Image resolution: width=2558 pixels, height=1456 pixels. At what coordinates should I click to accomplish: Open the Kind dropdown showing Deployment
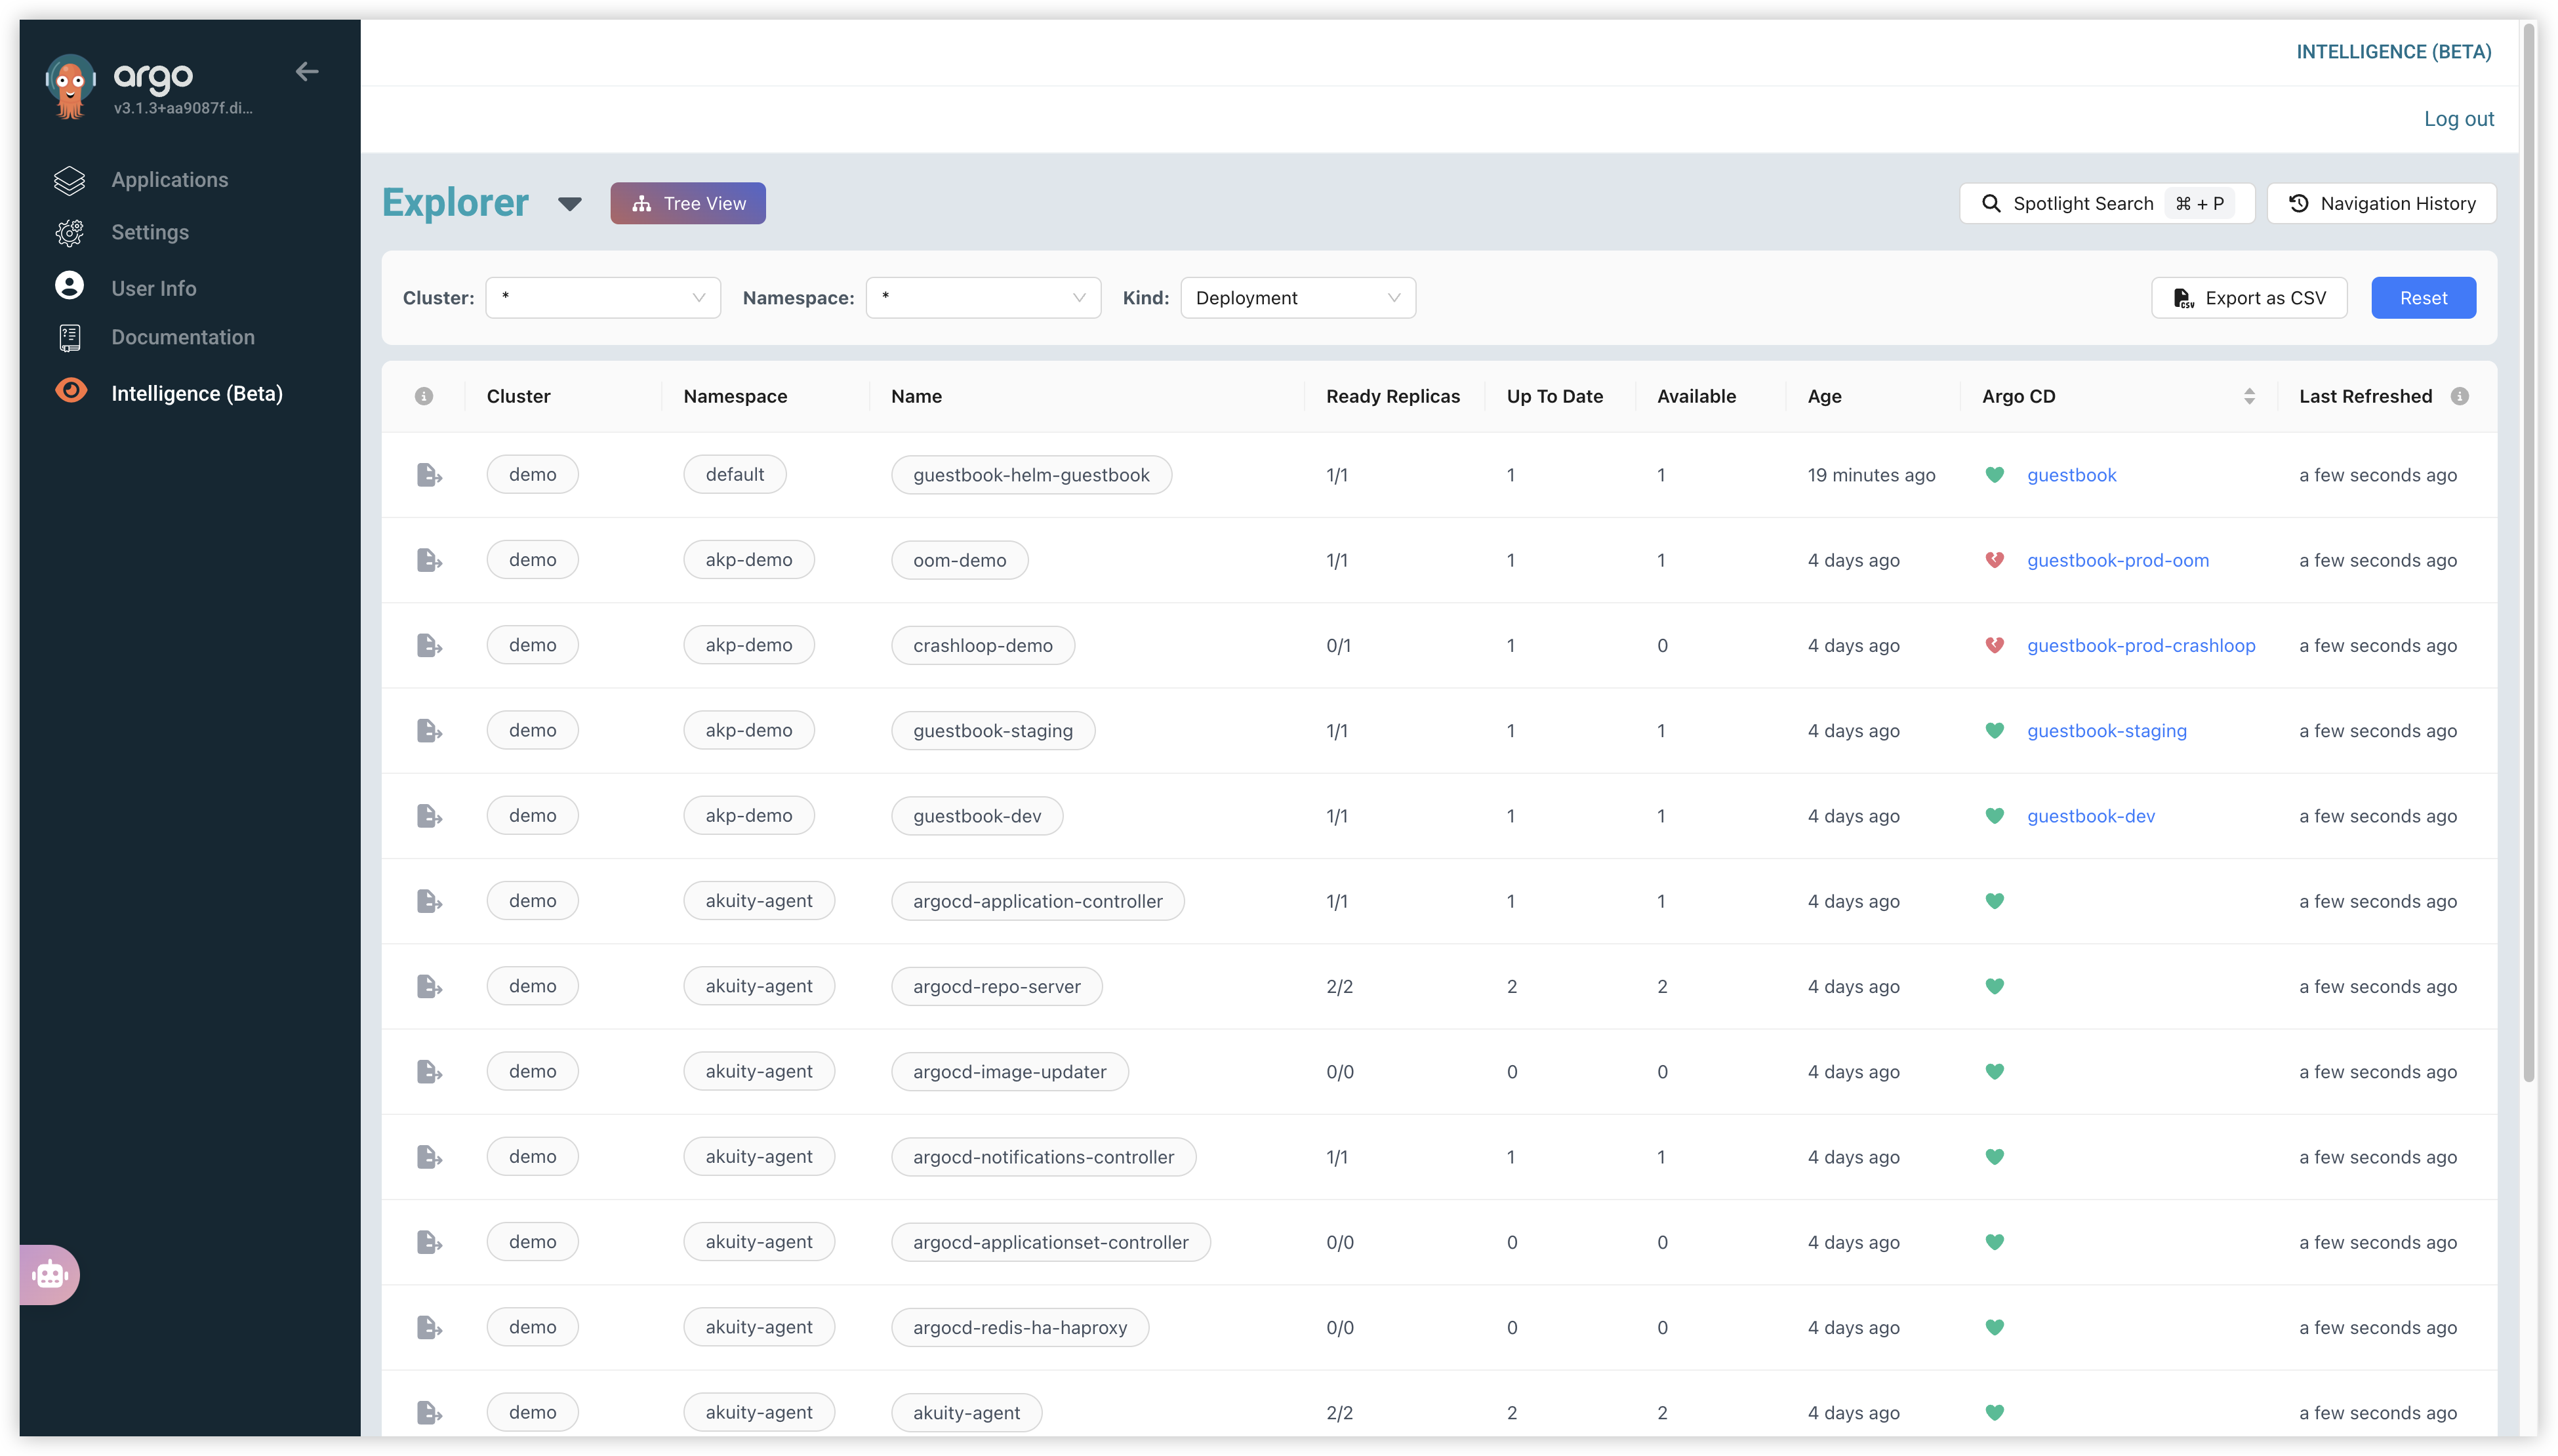click(x=1297, y=298)
